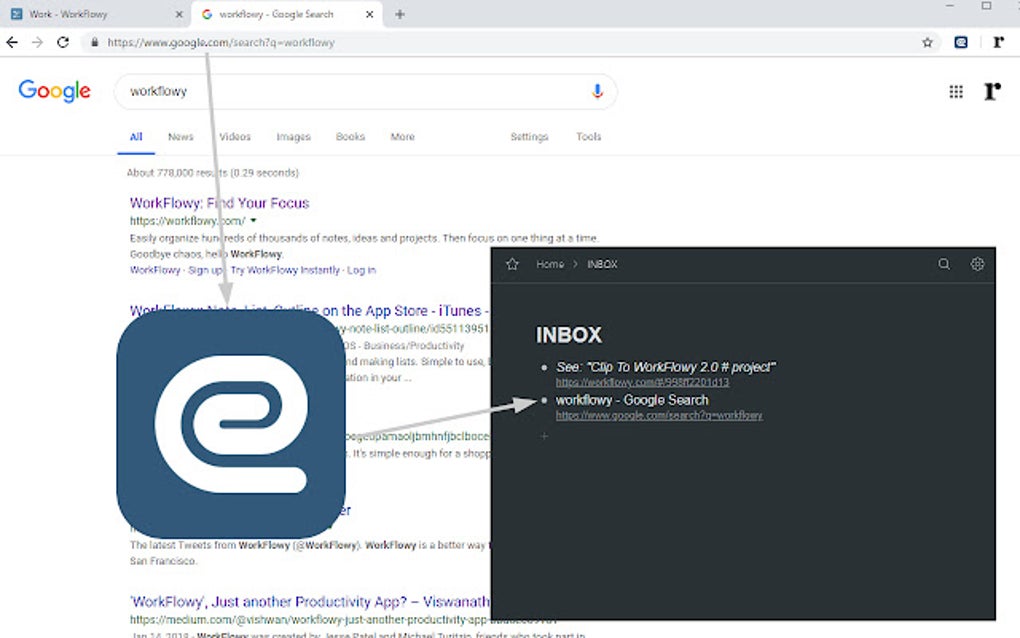Open the Google apps grid

click(956, 90)
